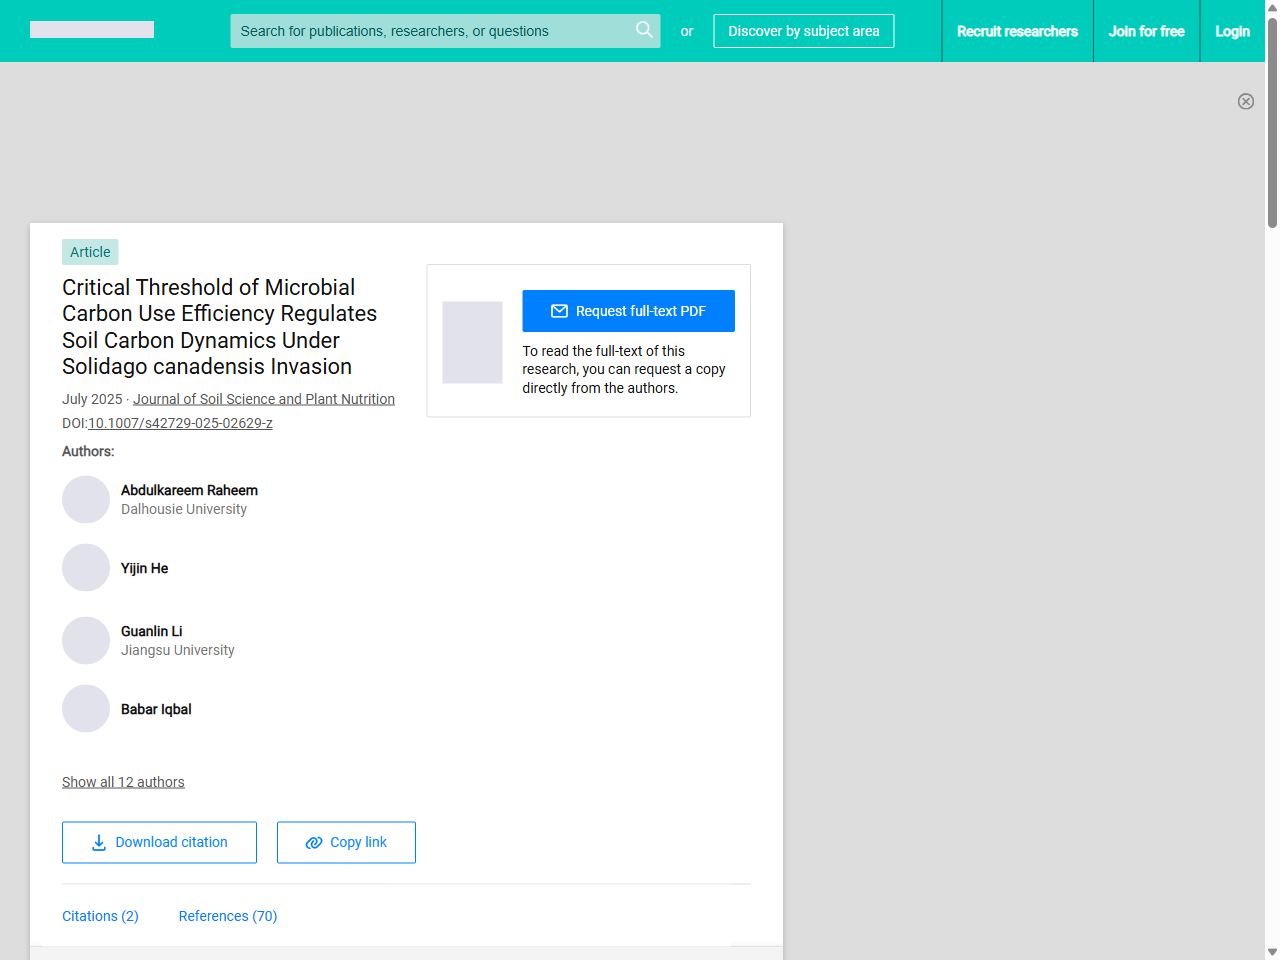This screenshot has width=1280, height=960.
Task: Request the full-text PDF
Action: coord(628,311)
